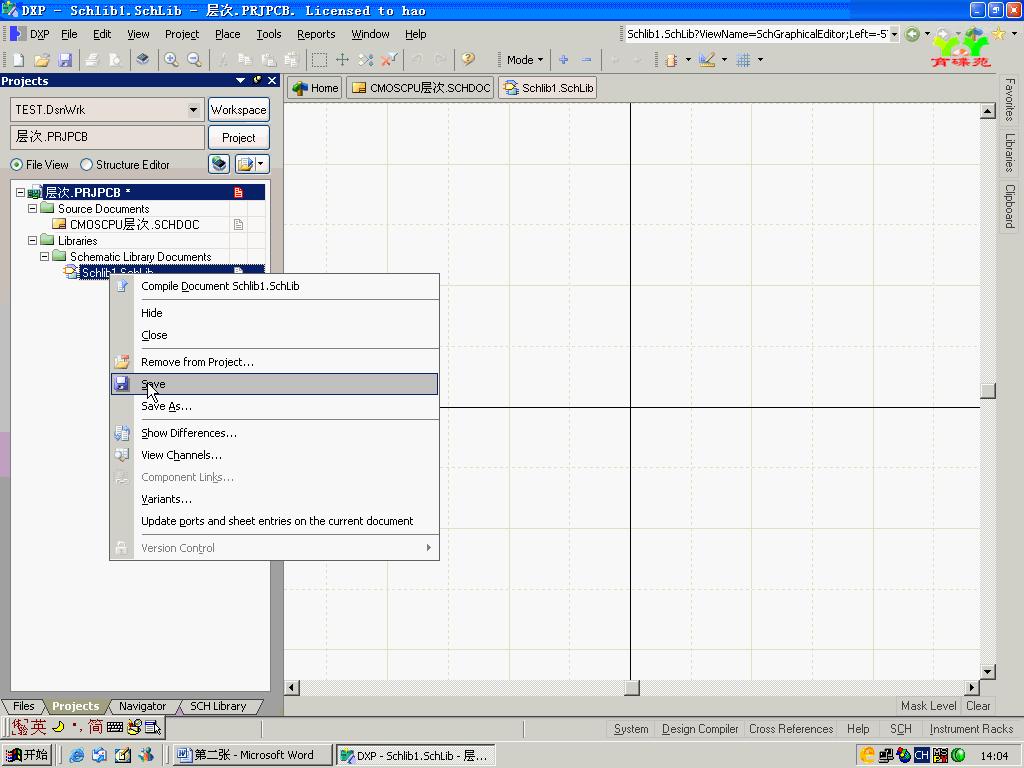Open the address bar URL dropdown arrow
The image size is (1024, 768).
tap(894, 34)
